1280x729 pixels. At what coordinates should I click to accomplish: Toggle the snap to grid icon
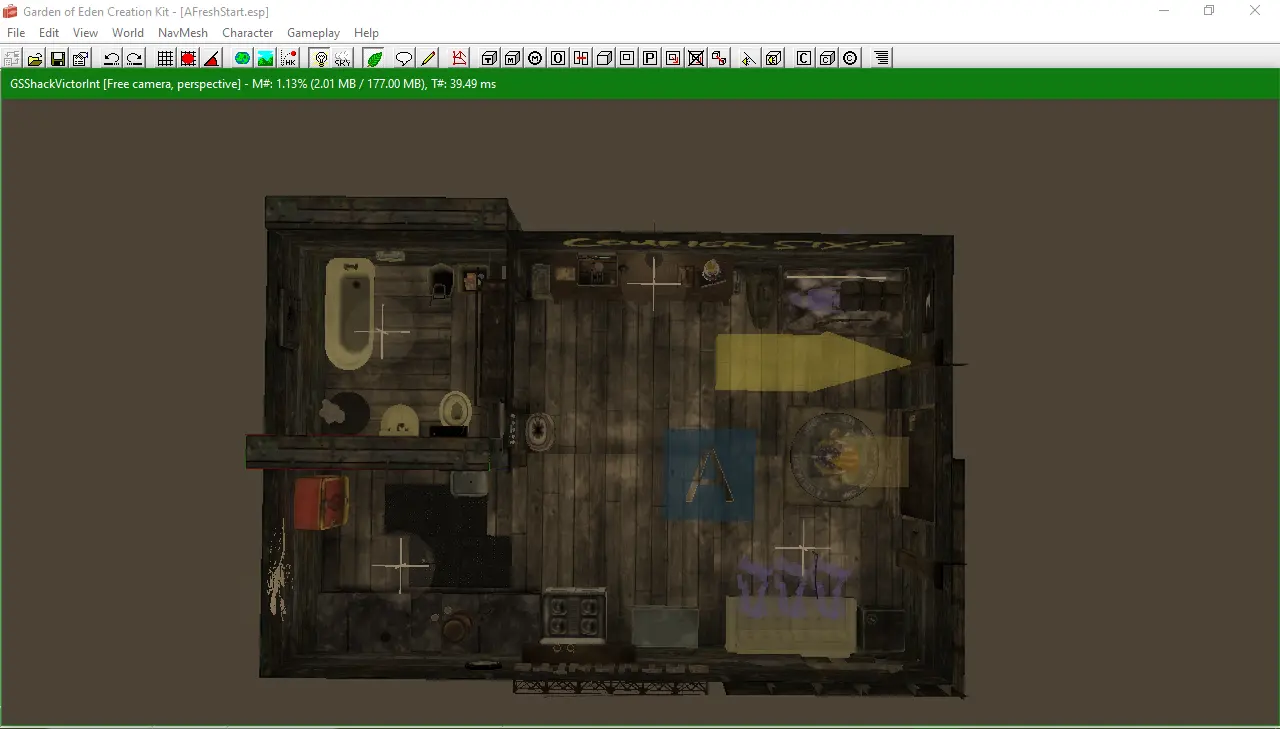tap(165, 58)
